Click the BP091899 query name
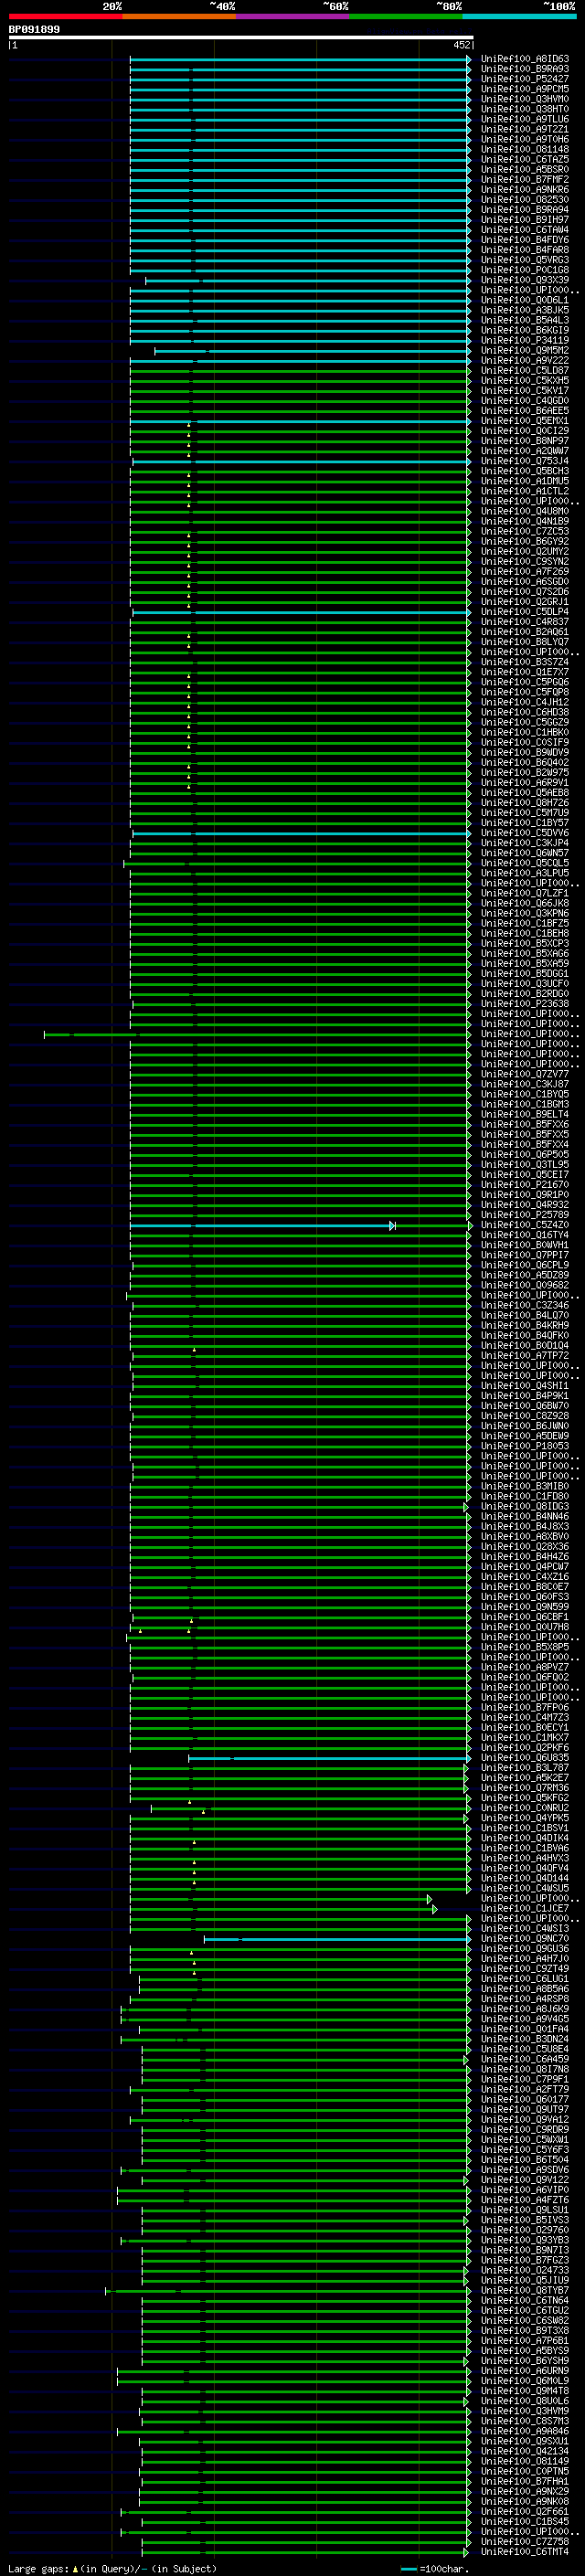 [34, 30]
